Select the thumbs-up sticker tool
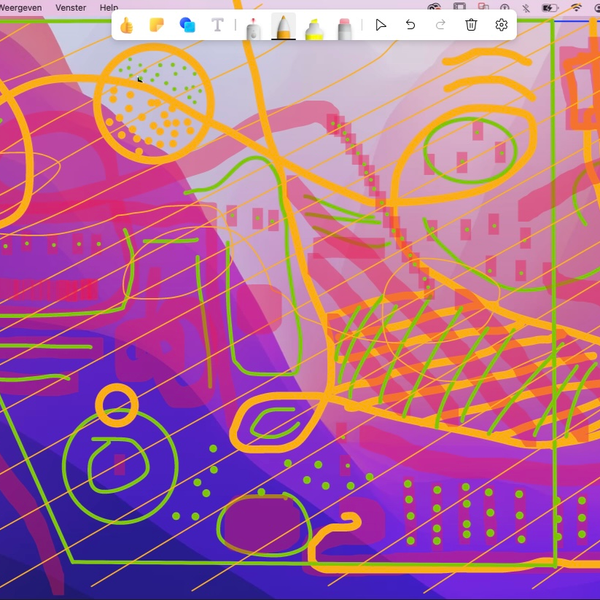The width and height of the screenshot is (600, 600). 127,25
